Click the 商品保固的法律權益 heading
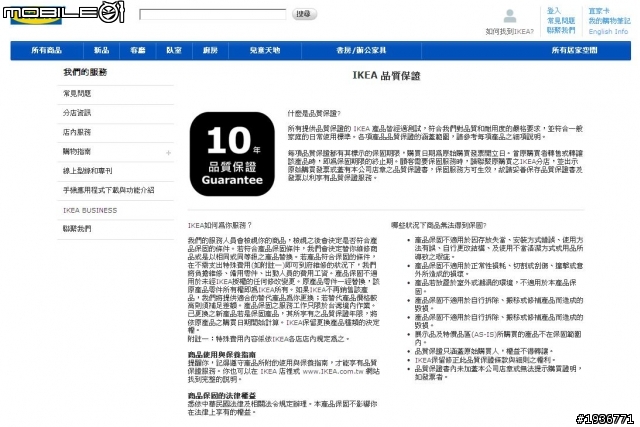 222,396
